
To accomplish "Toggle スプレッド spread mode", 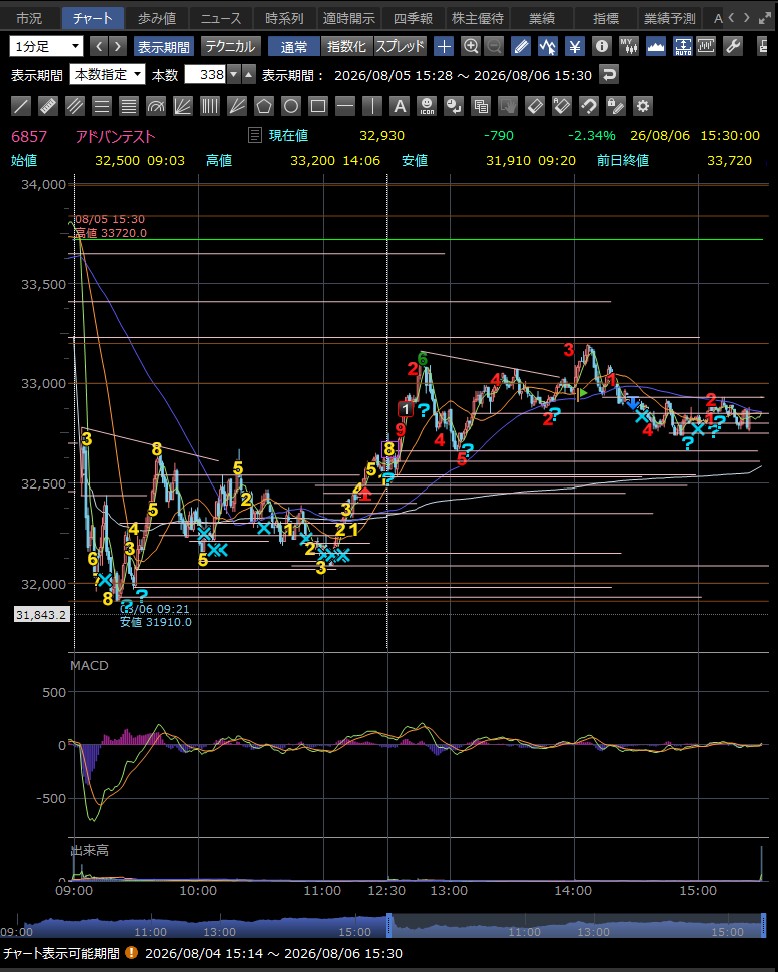I will click(400, 46).
